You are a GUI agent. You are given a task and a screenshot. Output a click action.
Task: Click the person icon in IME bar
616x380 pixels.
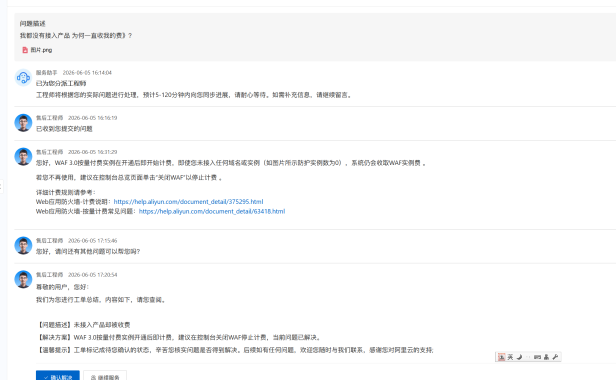[x=546, y=357]
